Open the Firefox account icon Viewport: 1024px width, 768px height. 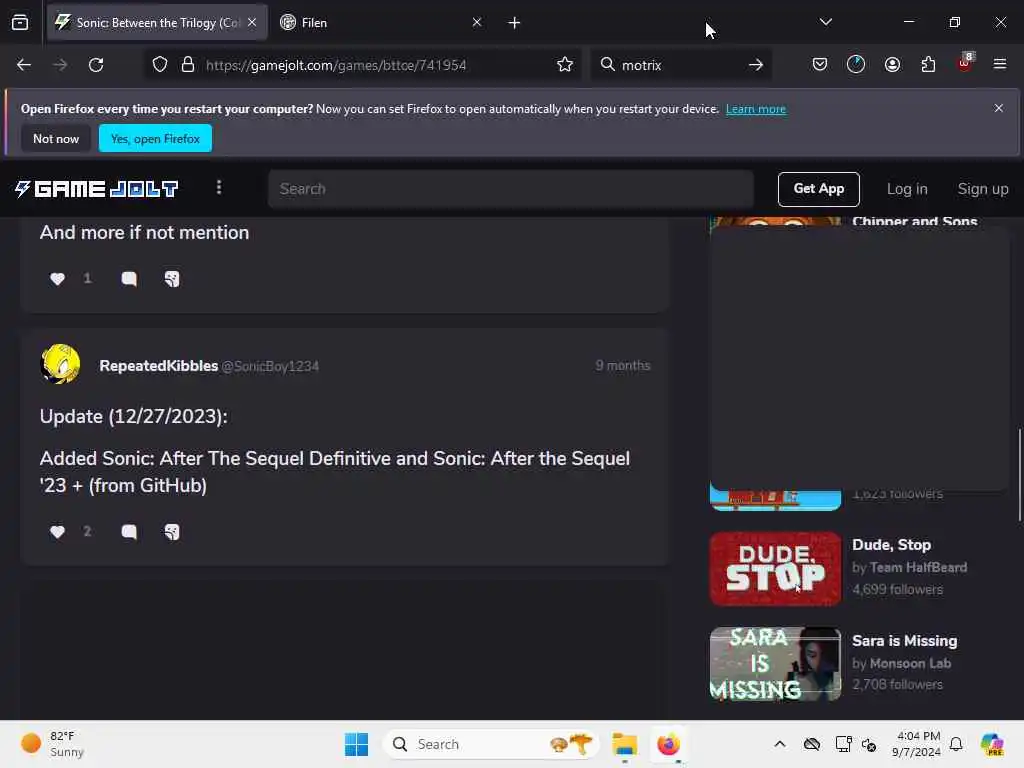tap(892, 65)
